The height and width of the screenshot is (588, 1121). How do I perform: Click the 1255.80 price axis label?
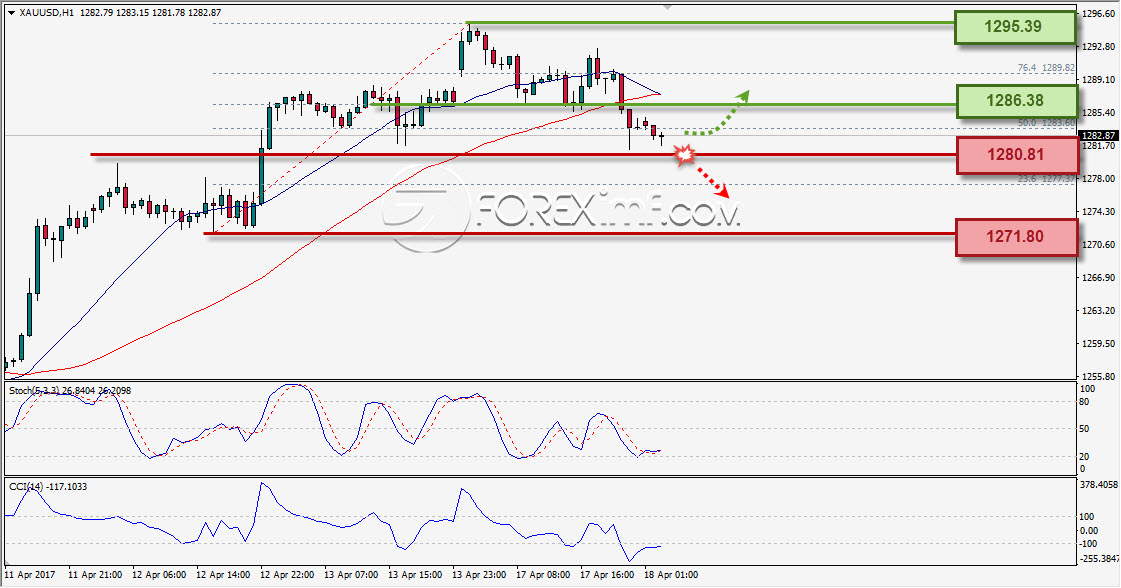click(x=1099, y=376)
